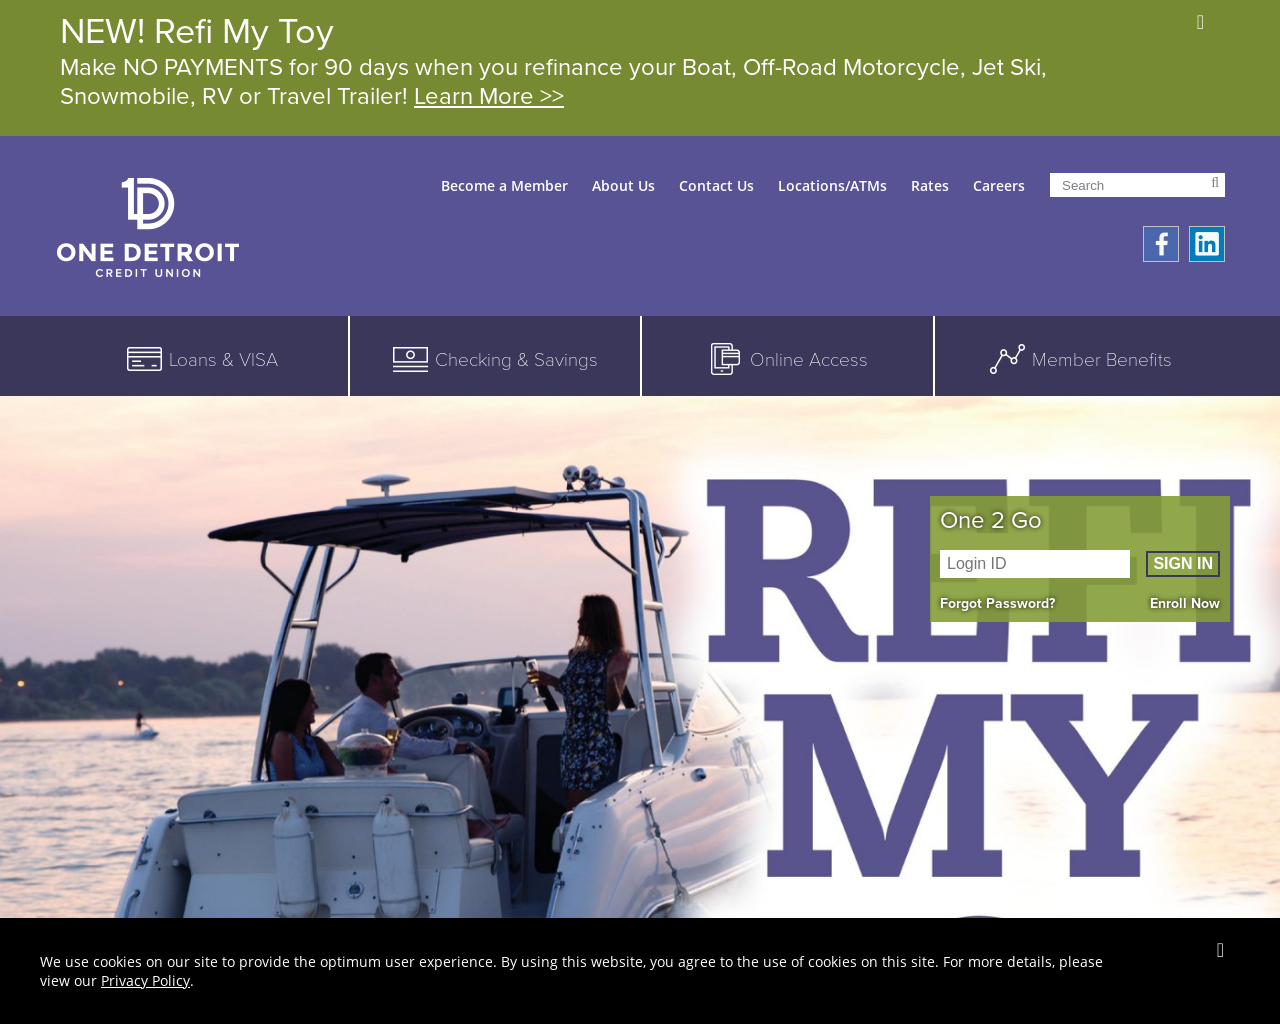Screen dimensions: 1280x1024
Task: Open the Privacy Policy link
Action: tap(145, 981)
